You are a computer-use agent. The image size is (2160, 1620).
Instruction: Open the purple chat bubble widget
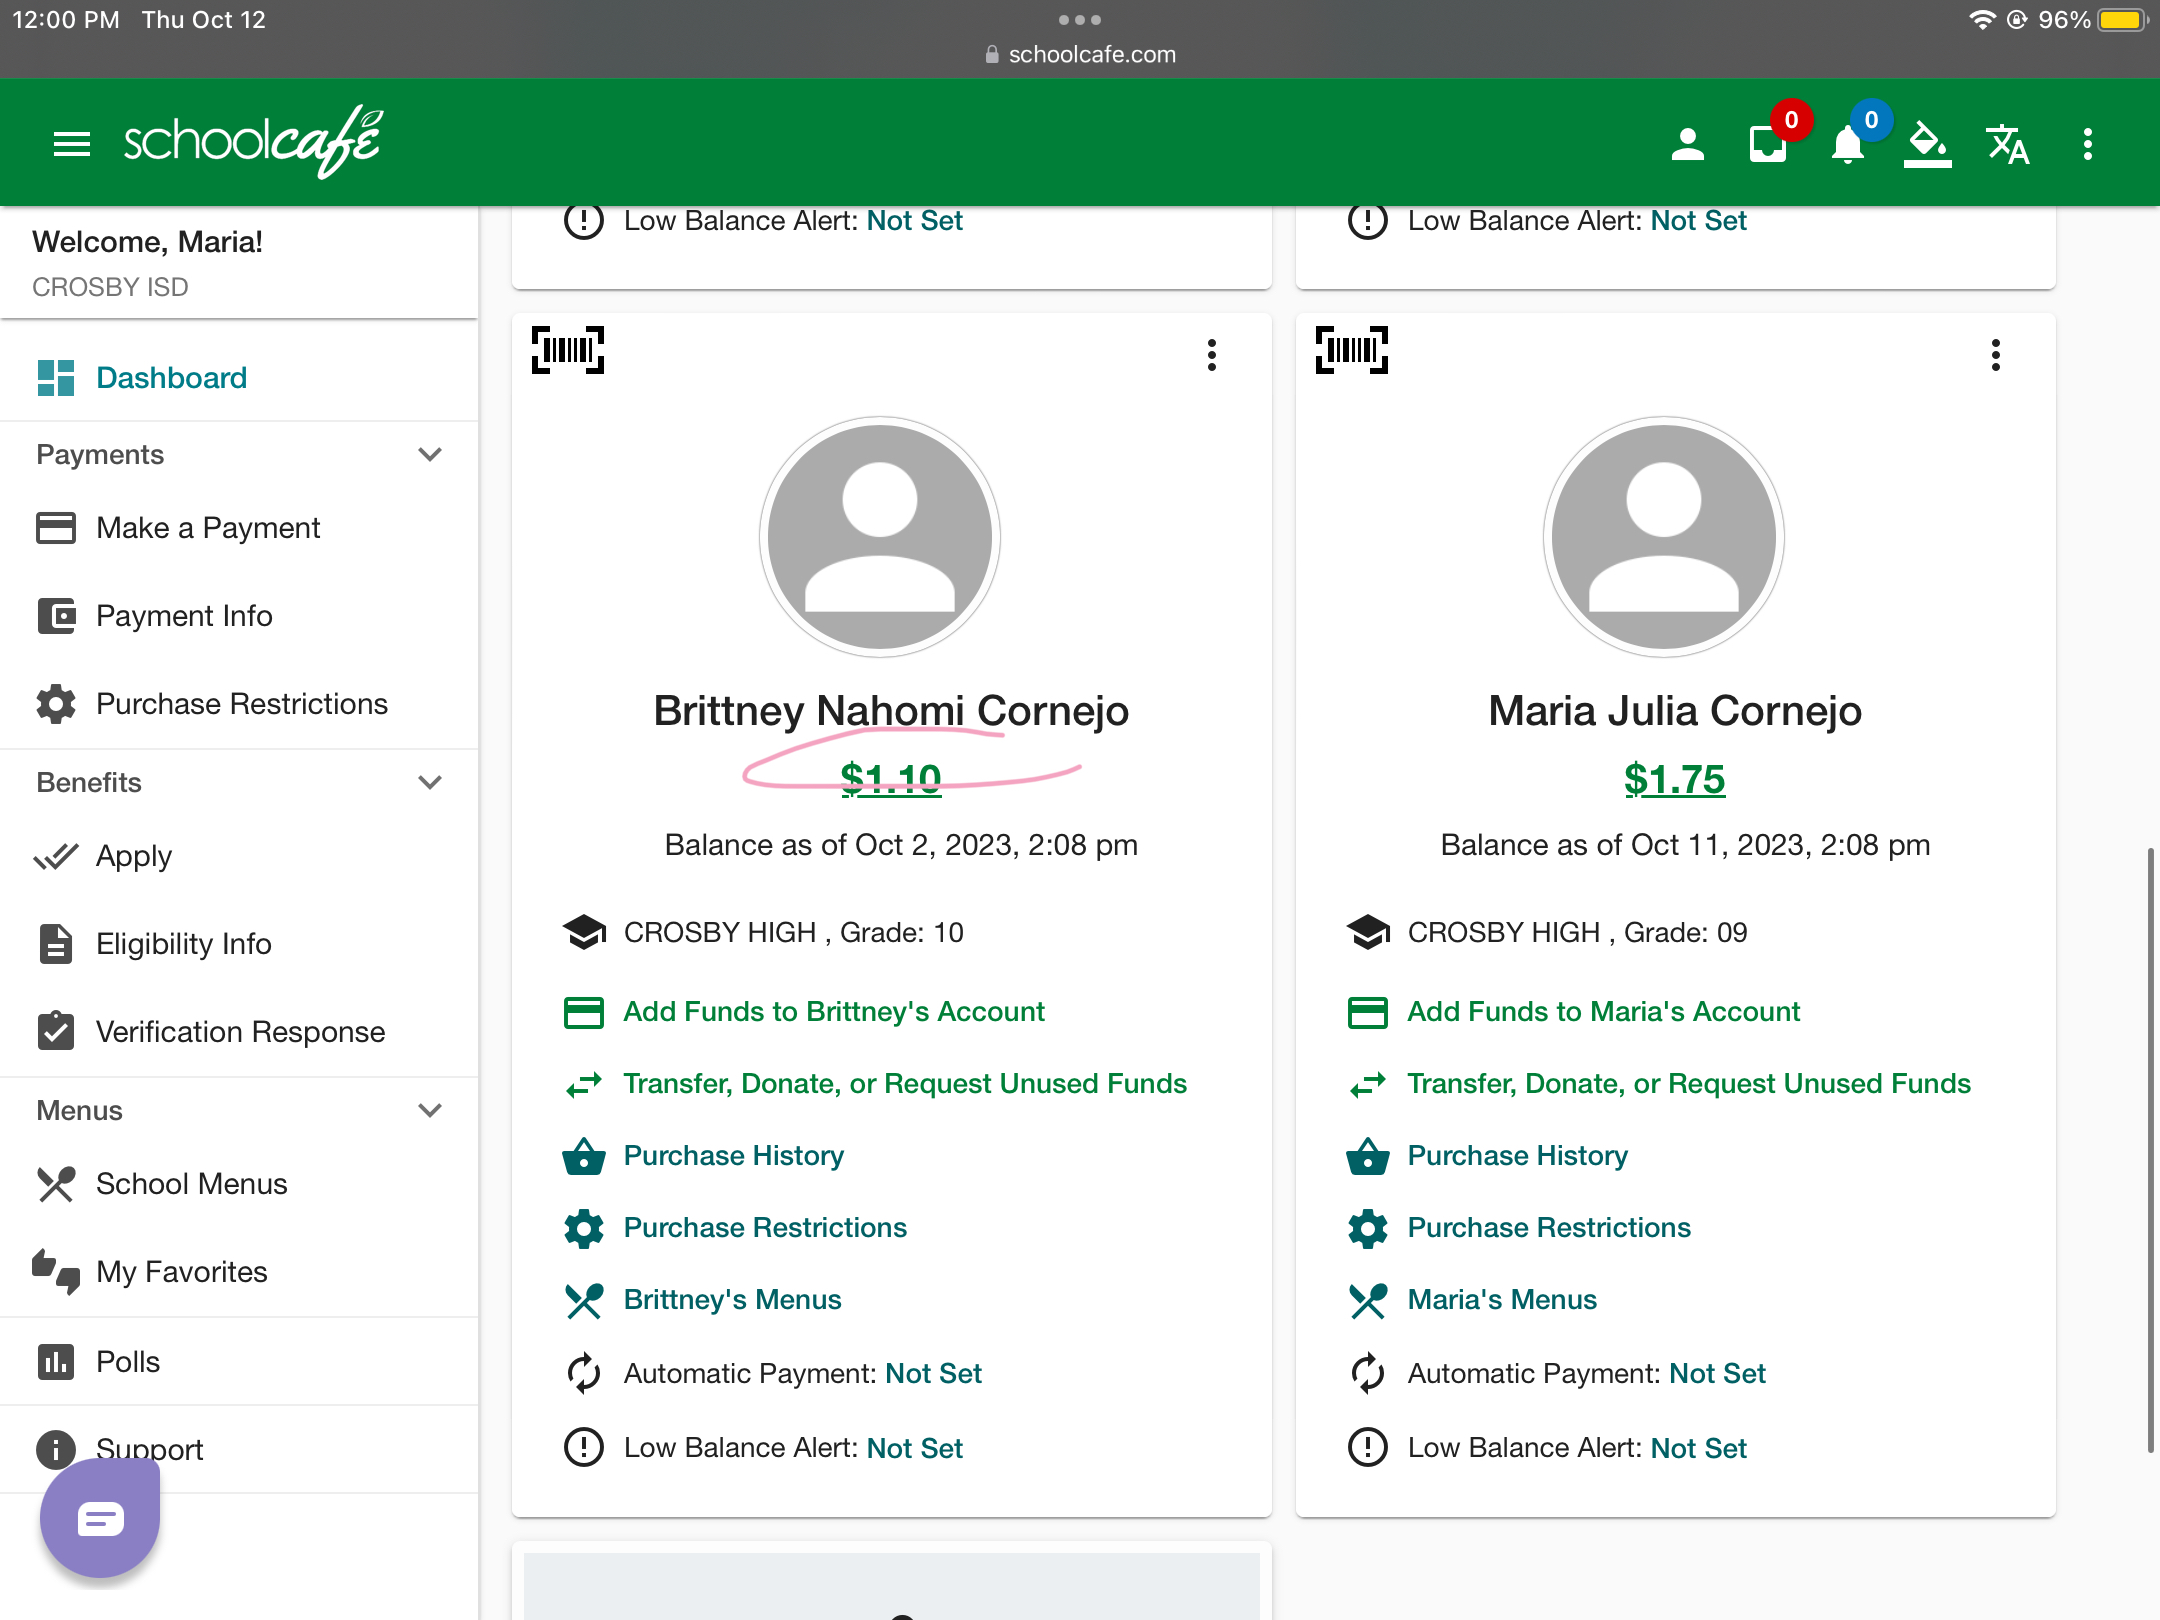pyautogui.click(x=100, y=1518)
